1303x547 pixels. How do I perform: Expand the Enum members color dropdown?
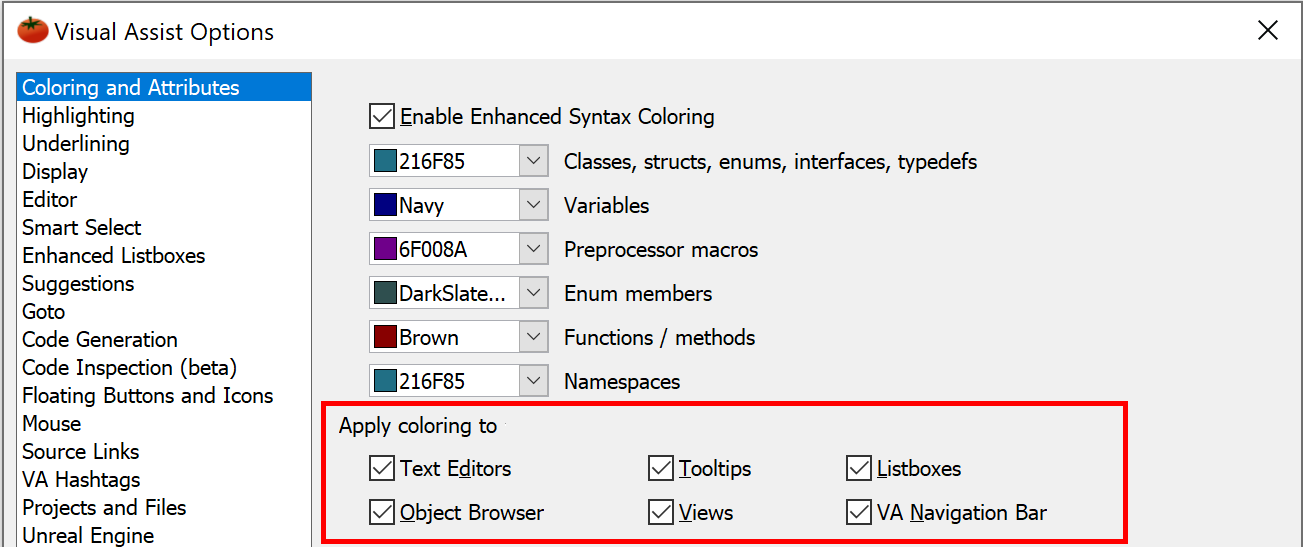534,293
